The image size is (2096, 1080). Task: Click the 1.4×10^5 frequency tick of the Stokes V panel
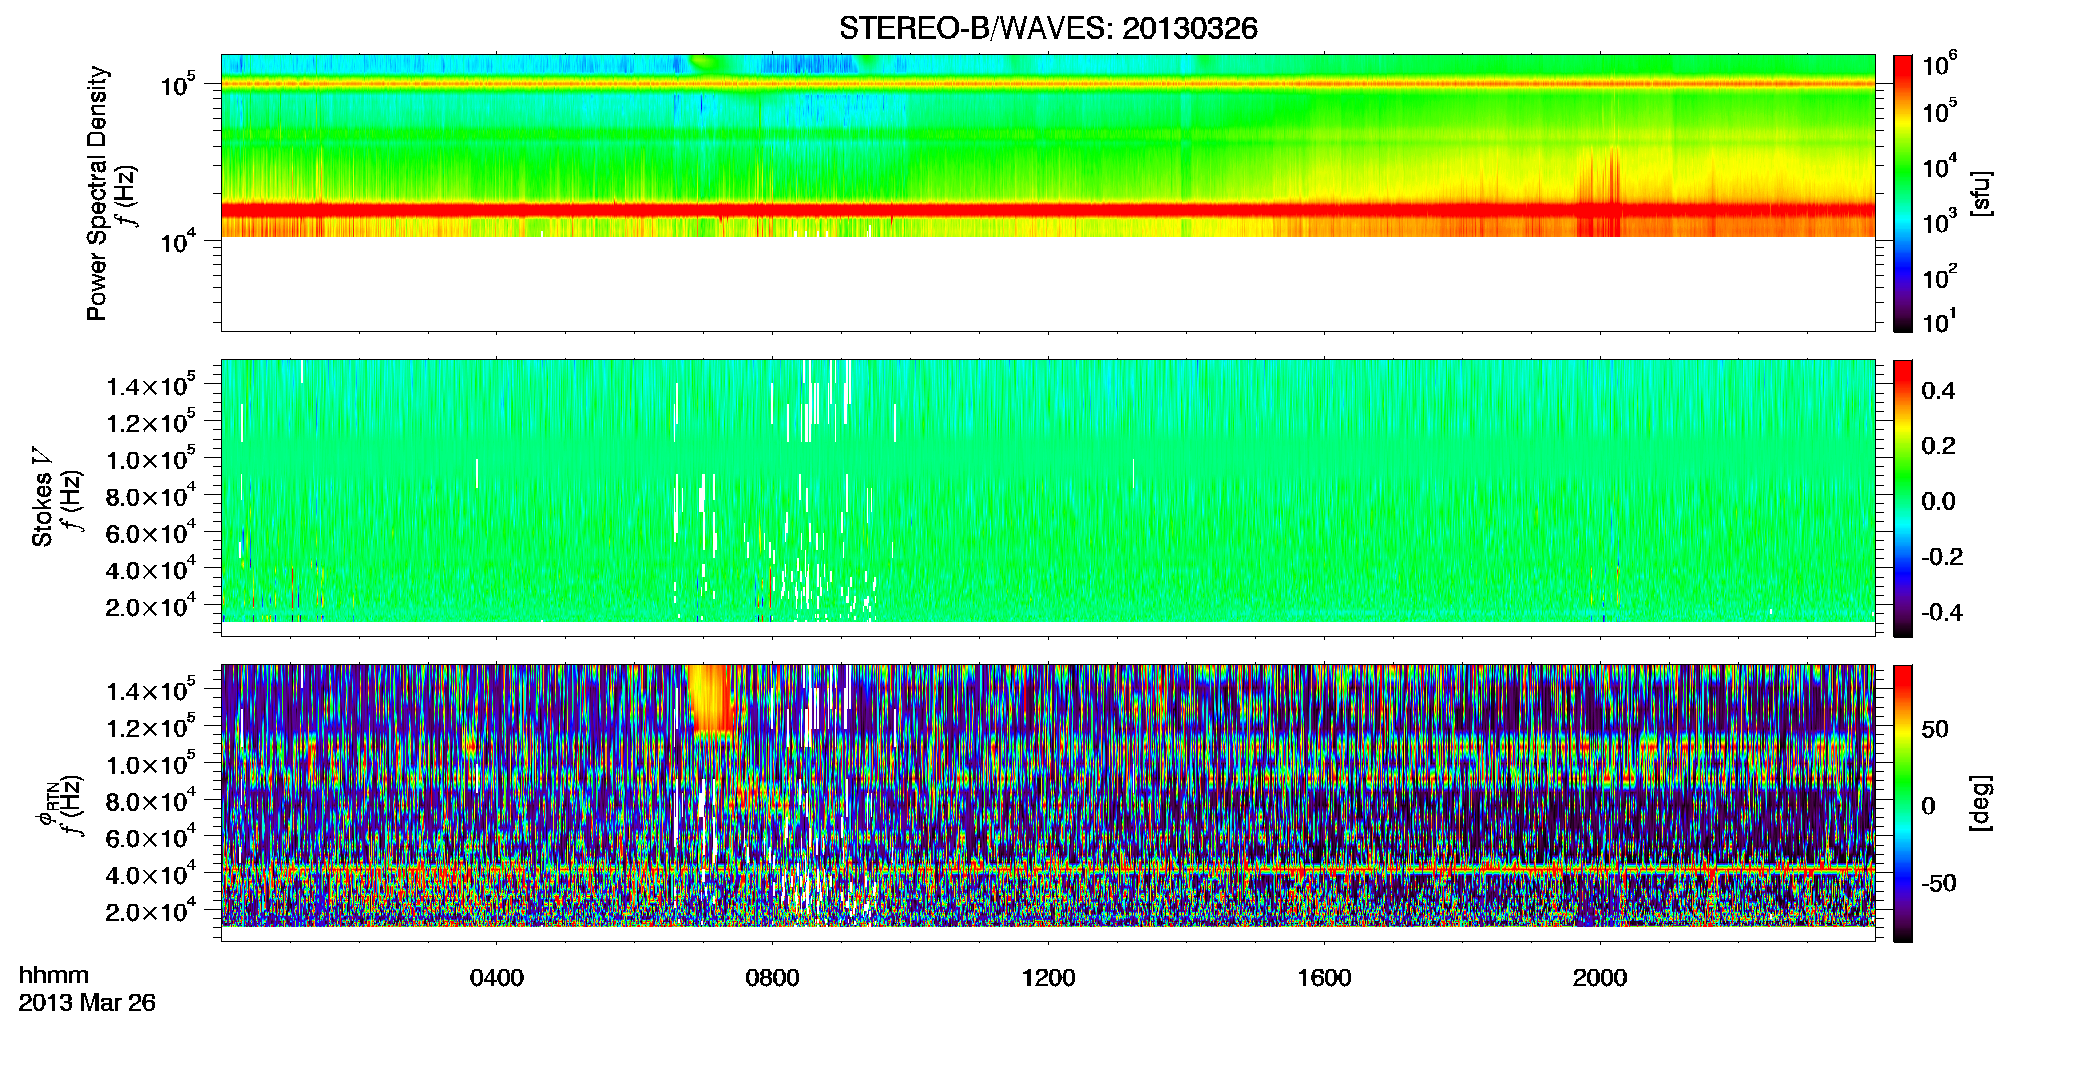(150, 384)
